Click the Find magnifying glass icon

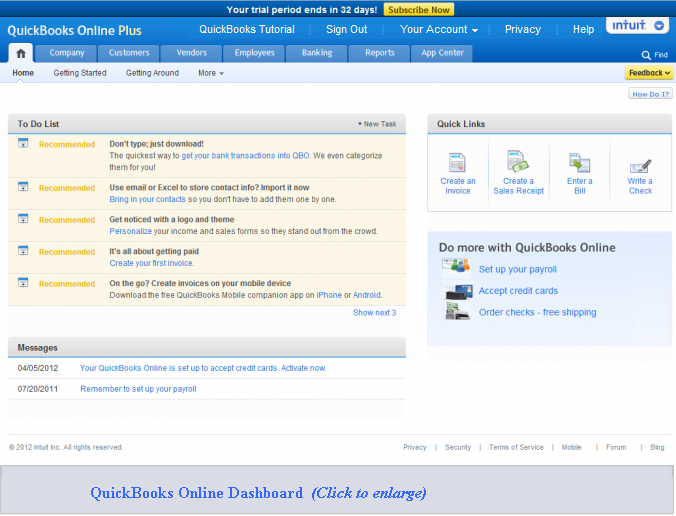pyautogui.click(x=646, y=55)
